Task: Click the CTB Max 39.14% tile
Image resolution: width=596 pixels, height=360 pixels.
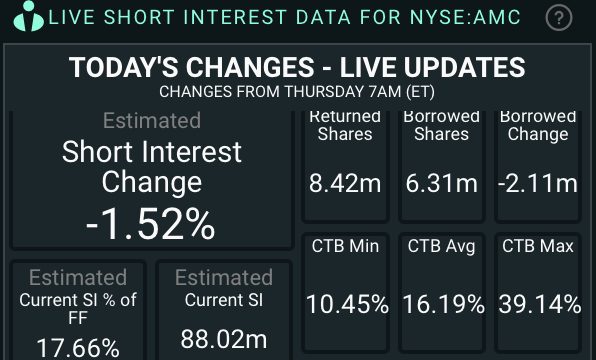Action: pyautogui.click(x=538, y=293)
